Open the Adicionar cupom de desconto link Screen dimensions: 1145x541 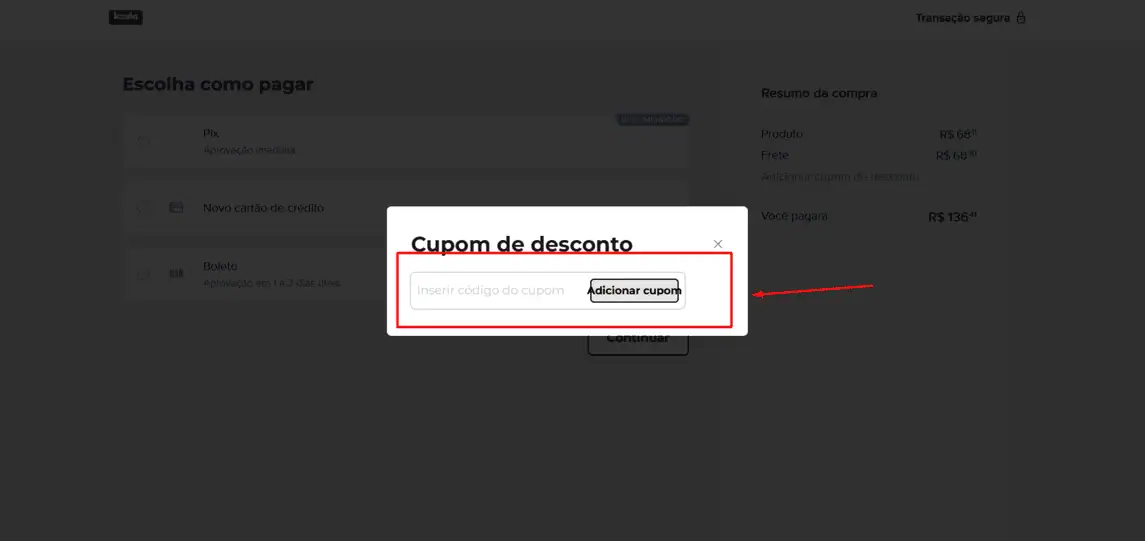[840, 177]
